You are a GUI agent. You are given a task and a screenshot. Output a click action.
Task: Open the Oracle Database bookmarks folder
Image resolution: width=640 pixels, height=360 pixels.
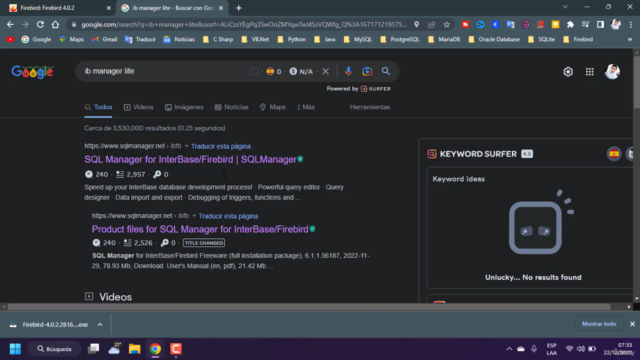[494, 39]
